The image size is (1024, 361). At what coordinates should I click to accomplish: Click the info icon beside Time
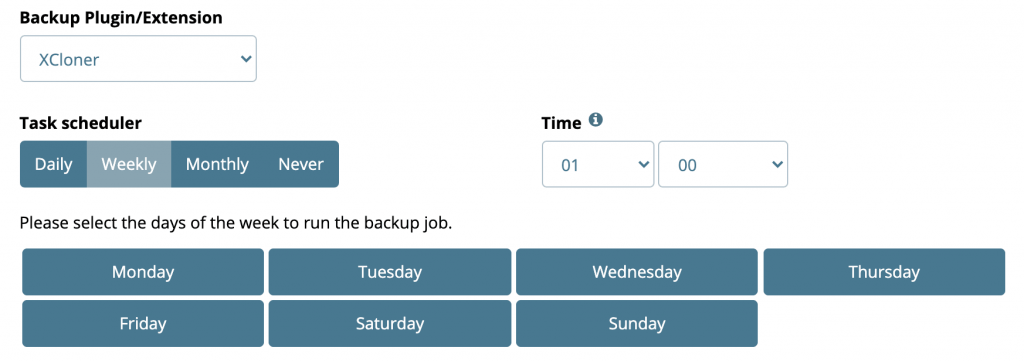pyautogui.click(x=595, y=120)
